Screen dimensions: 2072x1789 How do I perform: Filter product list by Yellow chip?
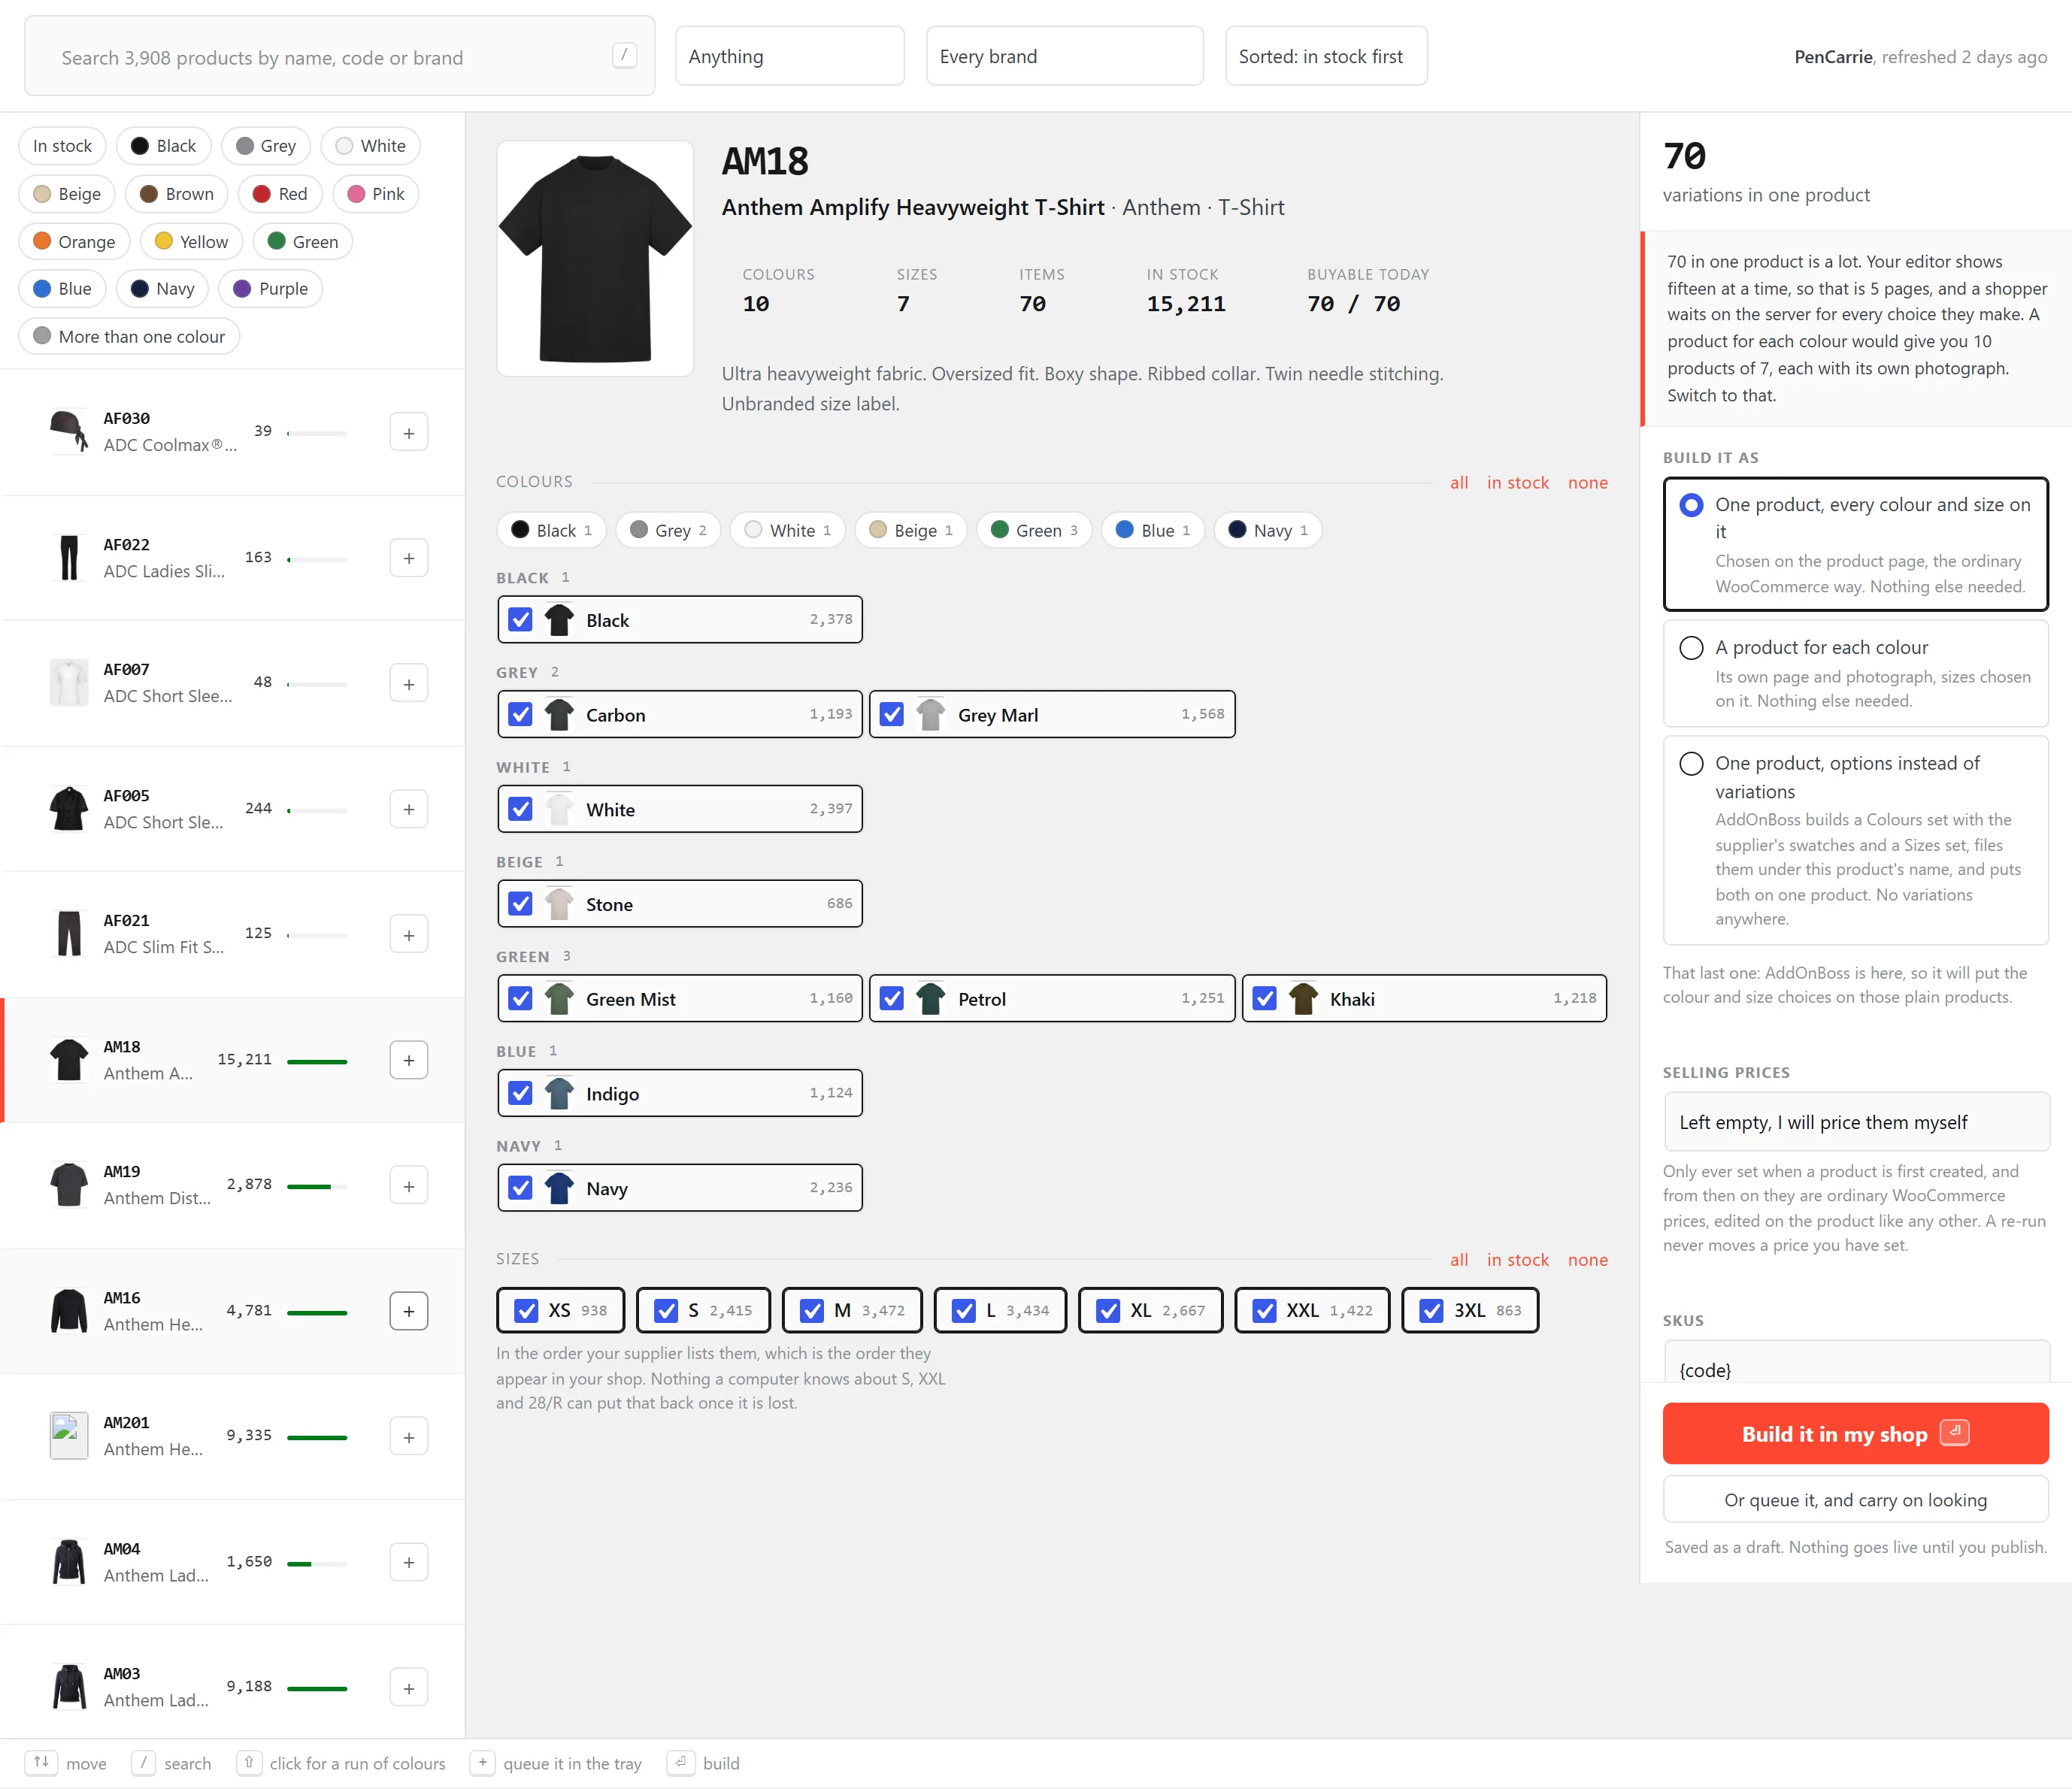pyautogui.click(x=191, y=242)
